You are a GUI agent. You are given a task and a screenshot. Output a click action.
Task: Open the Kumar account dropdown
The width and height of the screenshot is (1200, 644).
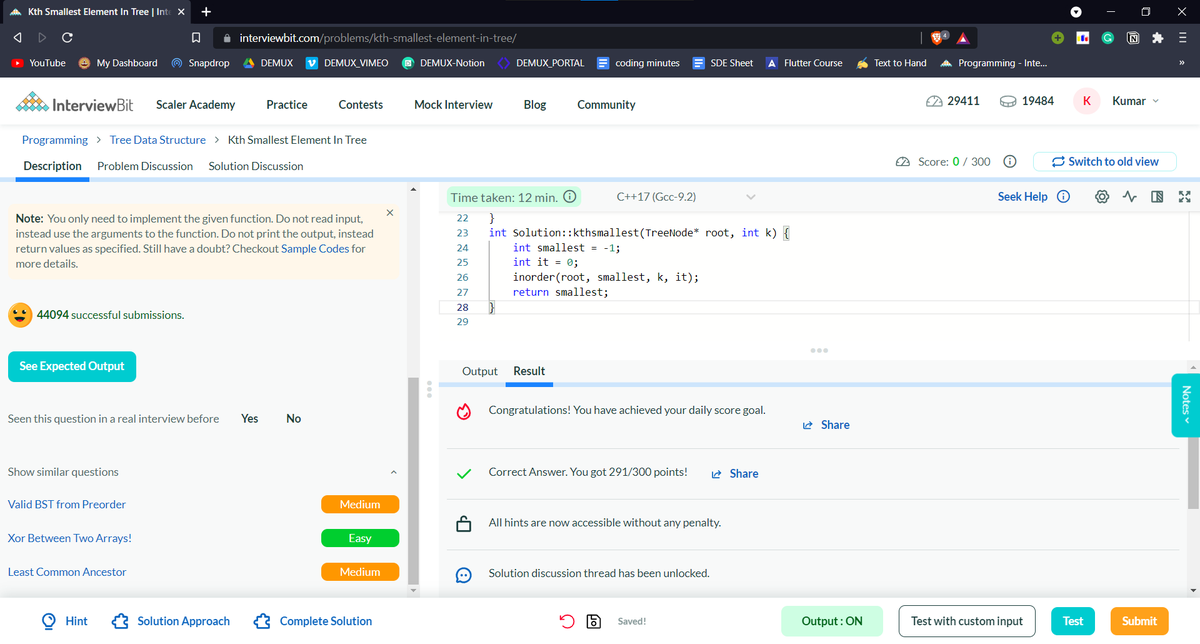[1136, 101]
